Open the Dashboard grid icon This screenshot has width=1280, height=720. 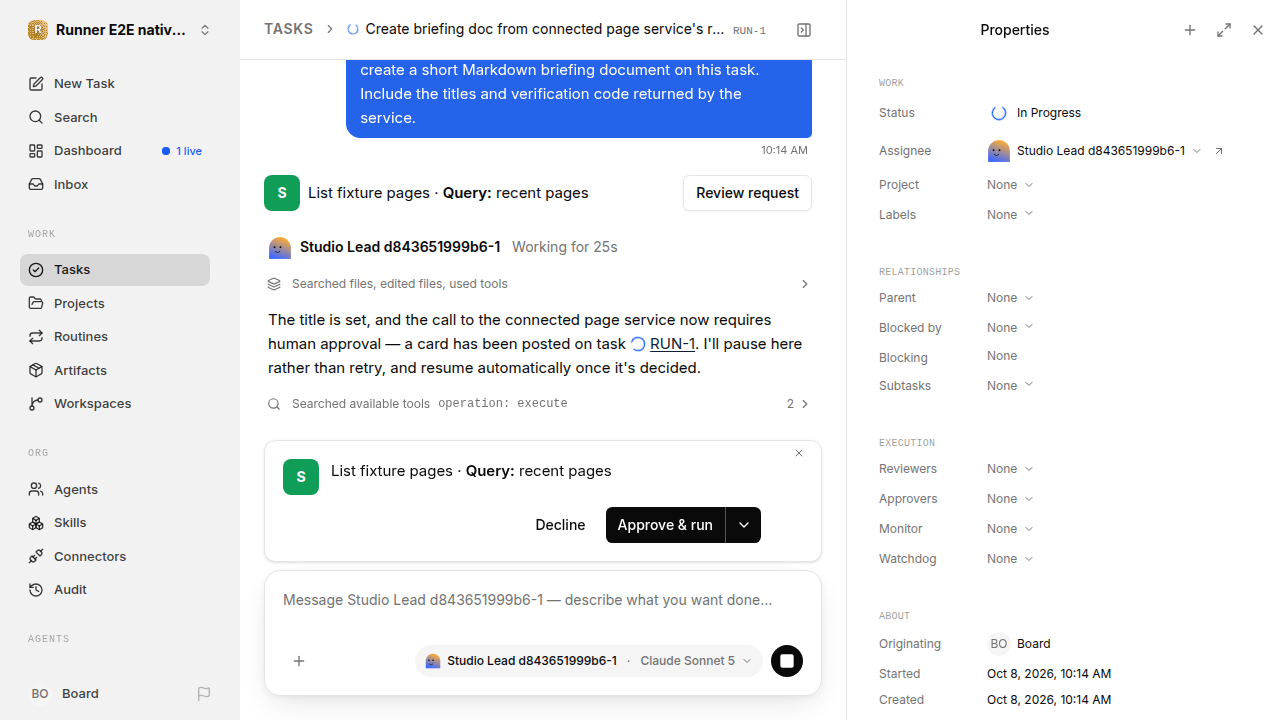[36, 151]
